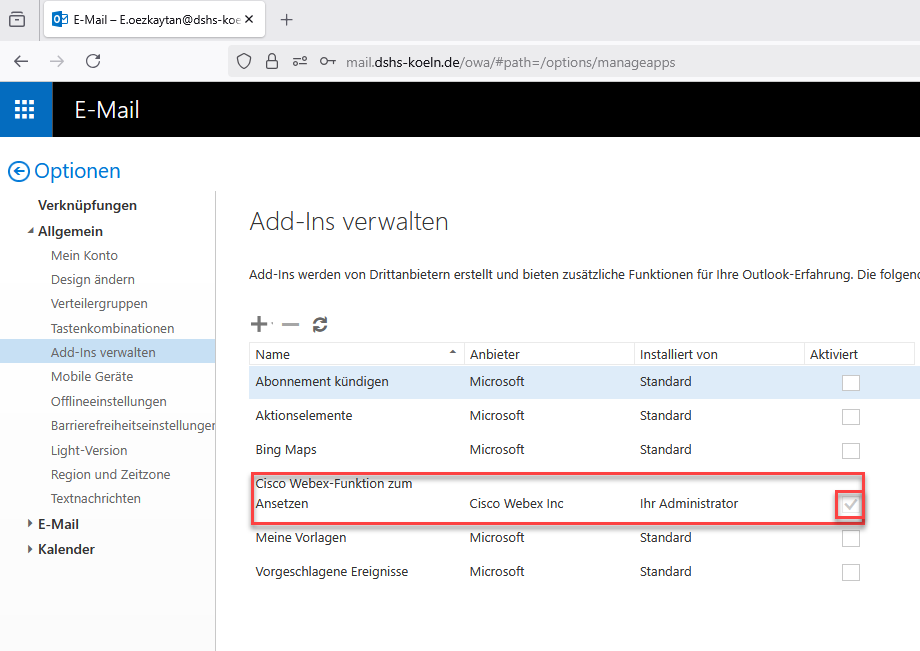
Task: Remove add-in with the minus icon
Action: click(x=290, y=324)
